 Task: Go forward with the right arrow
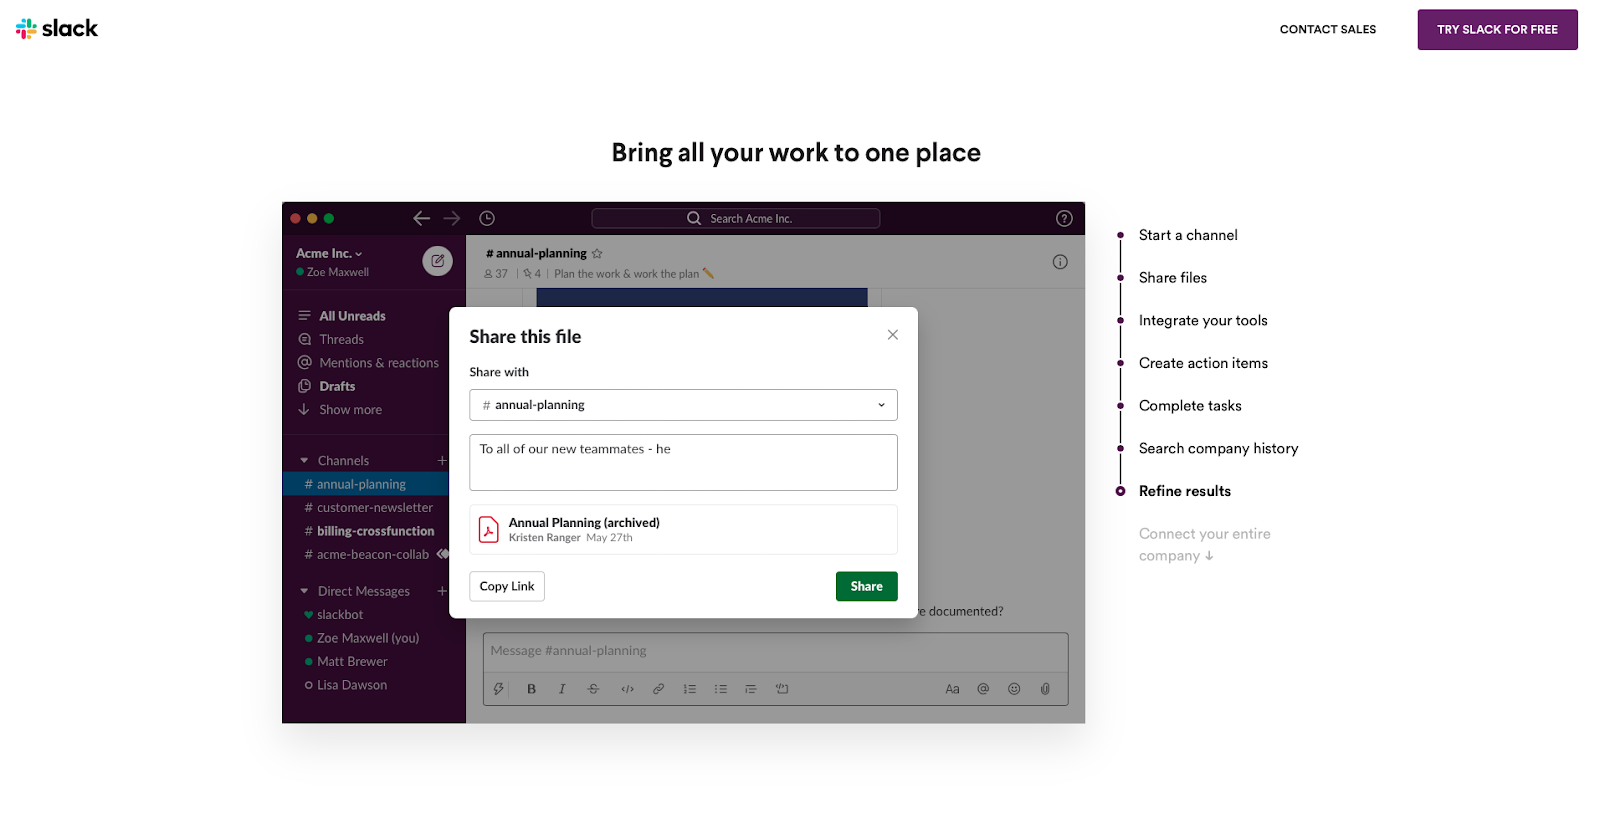coord(452,218)
